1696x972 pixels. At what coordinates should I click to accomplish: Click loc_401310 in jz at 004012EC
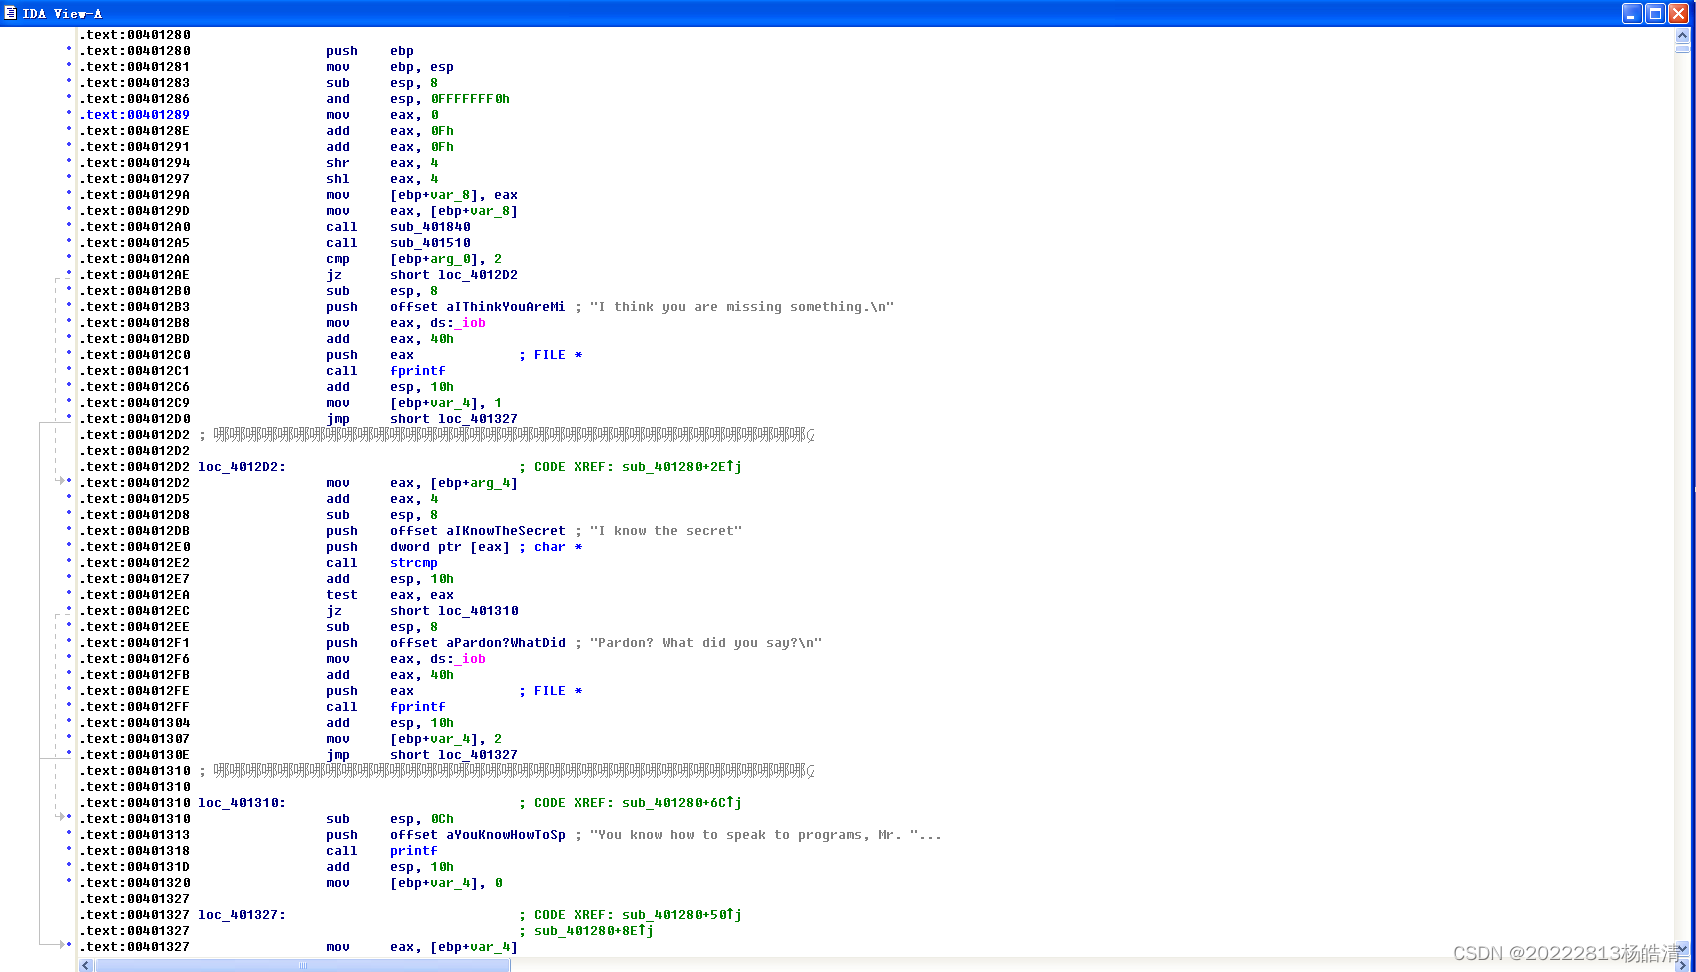pos(478,611)
